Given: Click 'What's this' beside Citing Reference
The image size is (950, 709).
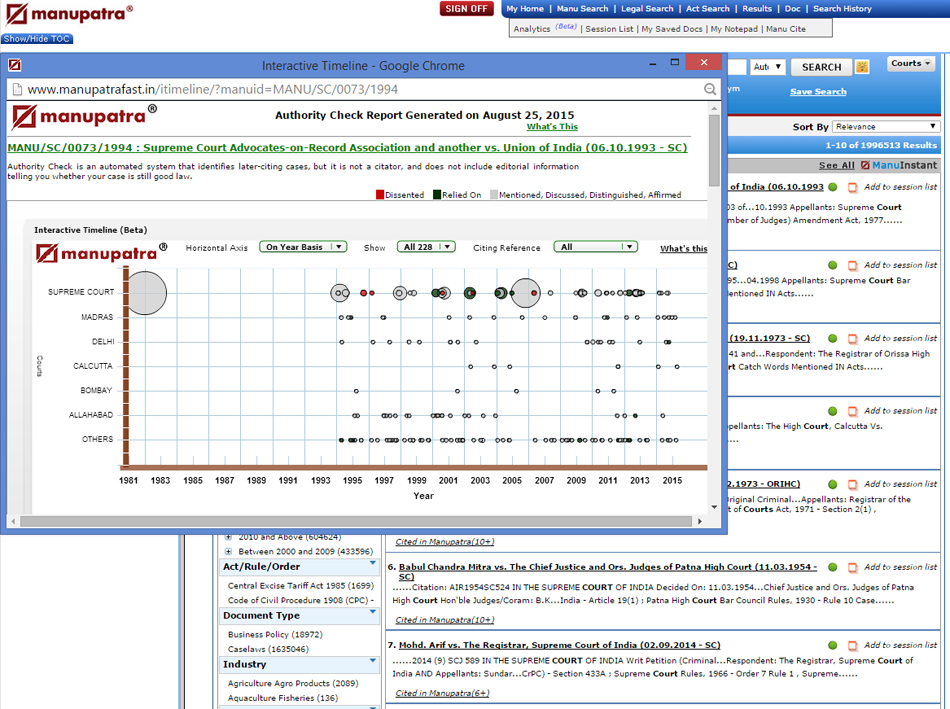Looking at the screenshot, I should coord(683,248).
